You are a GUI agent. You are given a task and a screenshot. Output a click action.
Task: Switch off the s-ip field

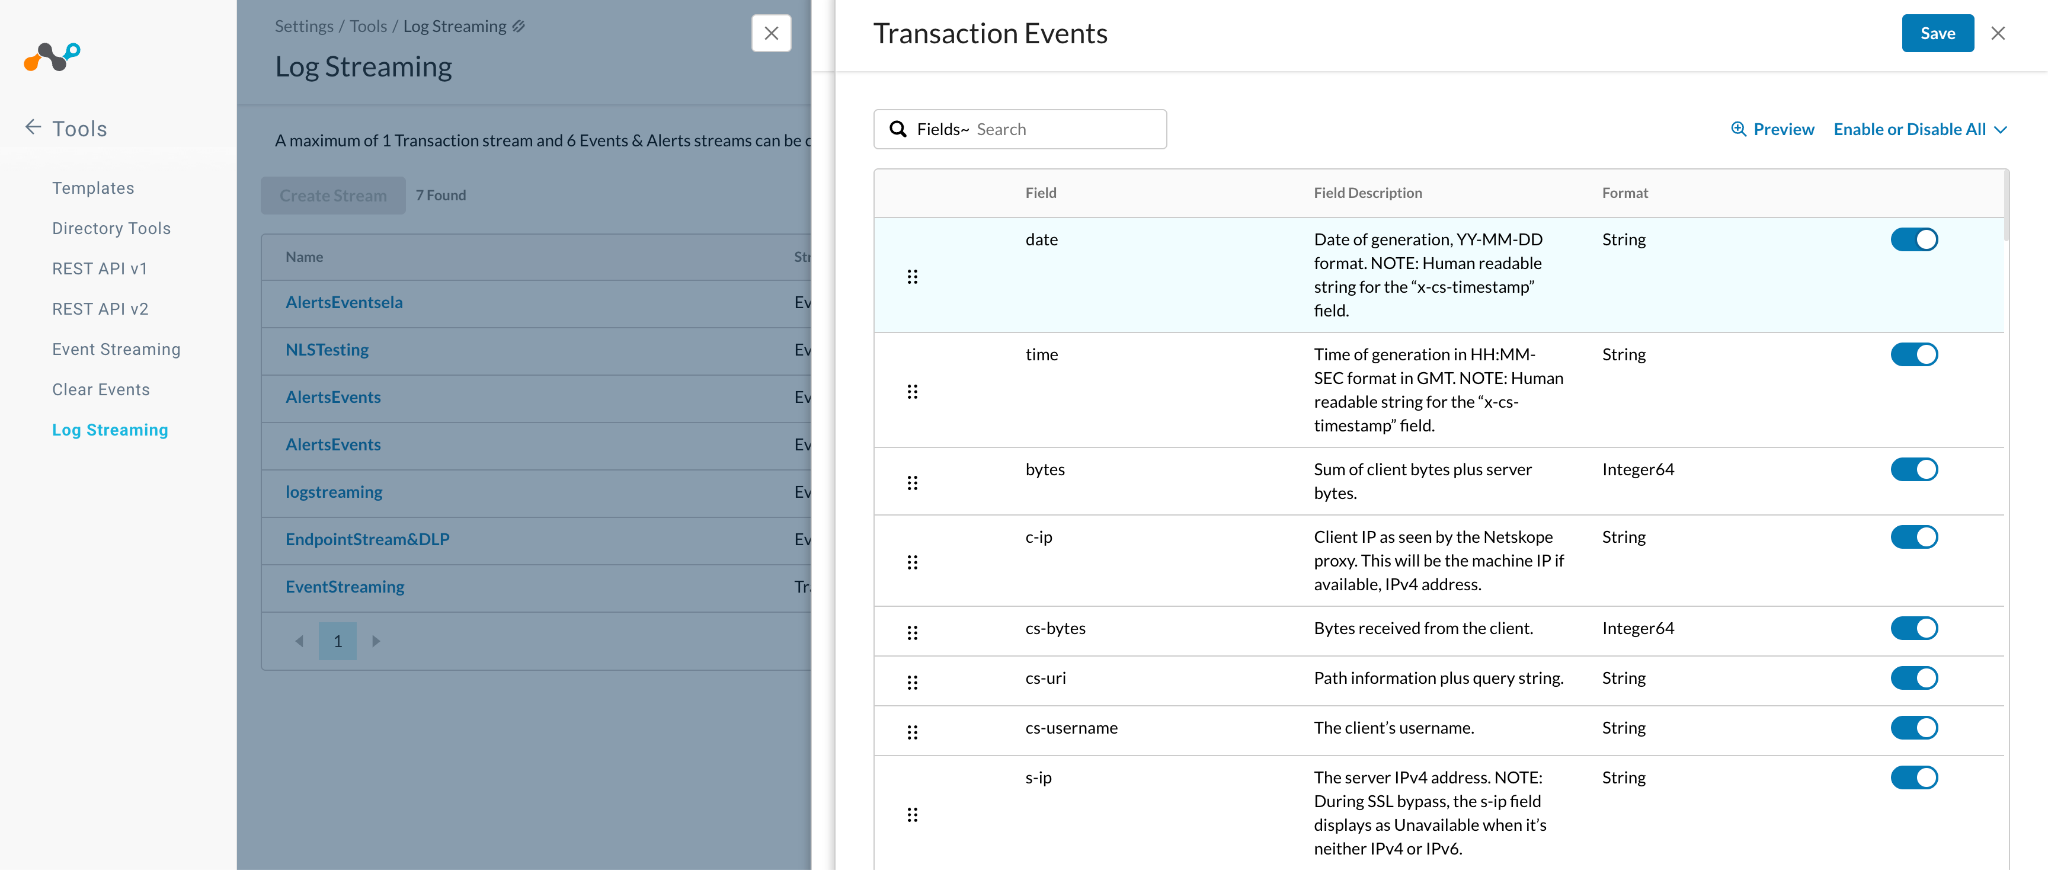(x=1914, y=777)
